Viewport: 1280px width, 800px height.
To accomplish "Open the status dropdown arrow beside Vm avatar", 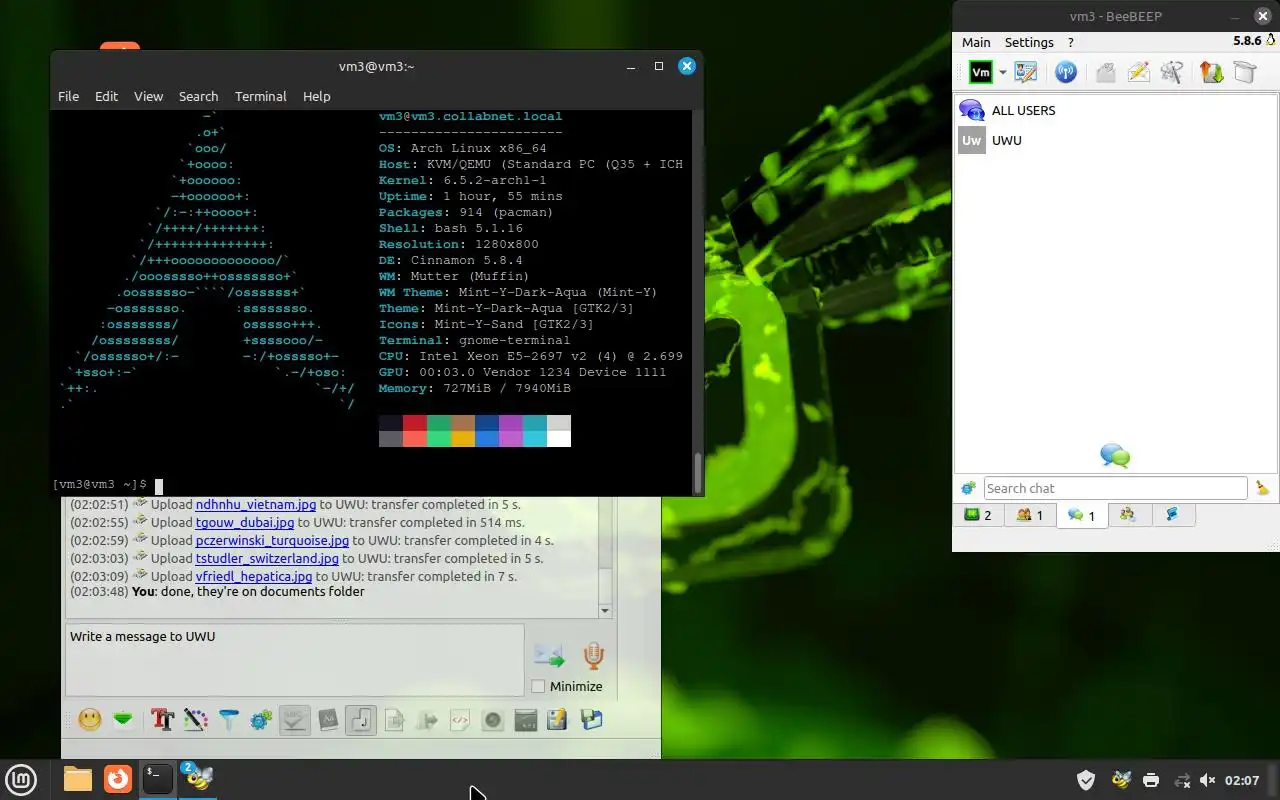I will pyautogui.click(x=1002, y=73).
